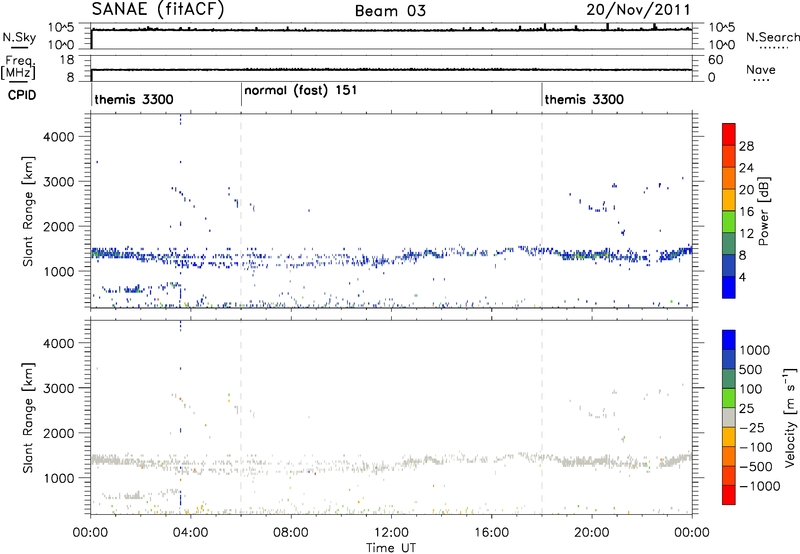Image resolution: width=800 pixels, height=554 pixels.
Task: Pick the red bottom of velocity colorbar
Action: [x=729, y=495]
